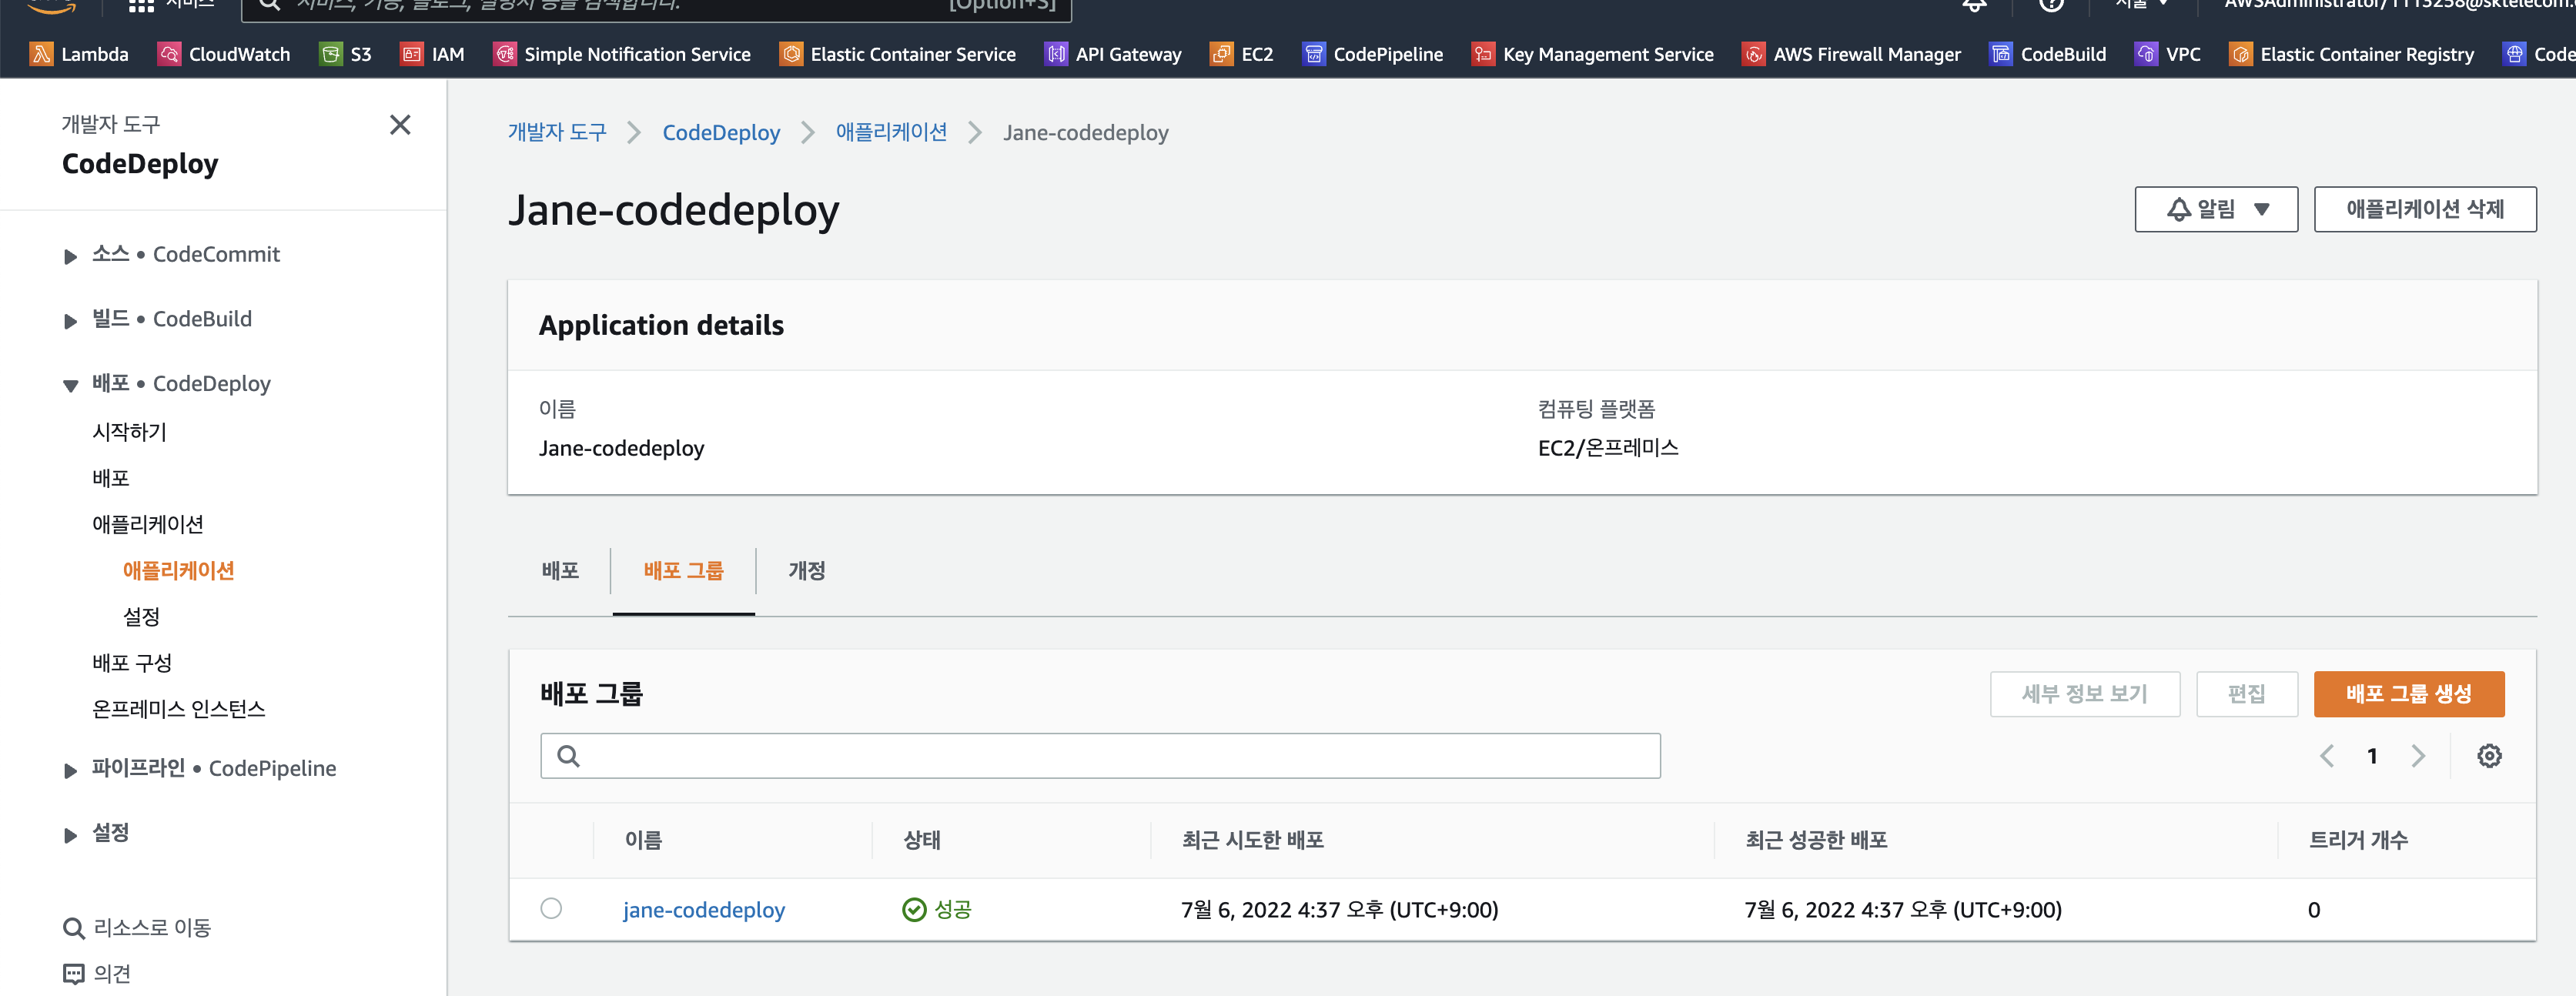The height and width of the screenshot is (996, 2576).
Task: Open Key Management Service shortcut icon
Action: pos(1483,54)
